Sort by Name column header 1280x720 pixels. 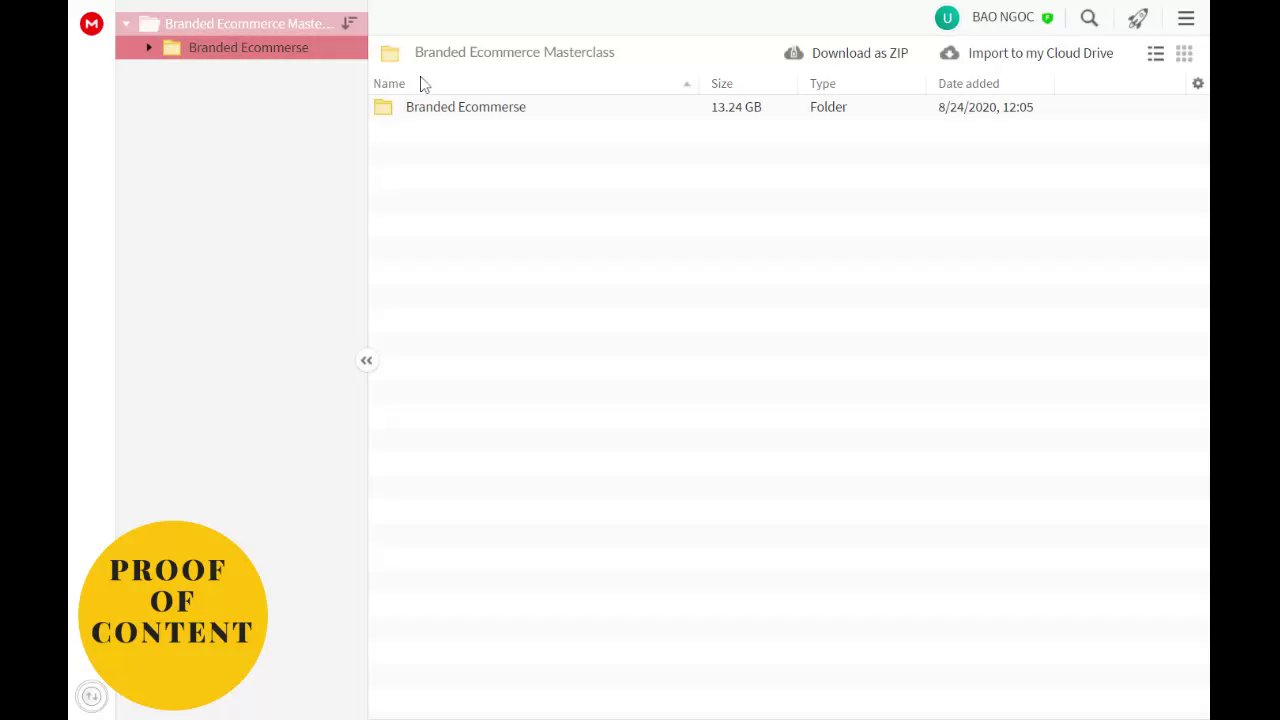(389, 84)
